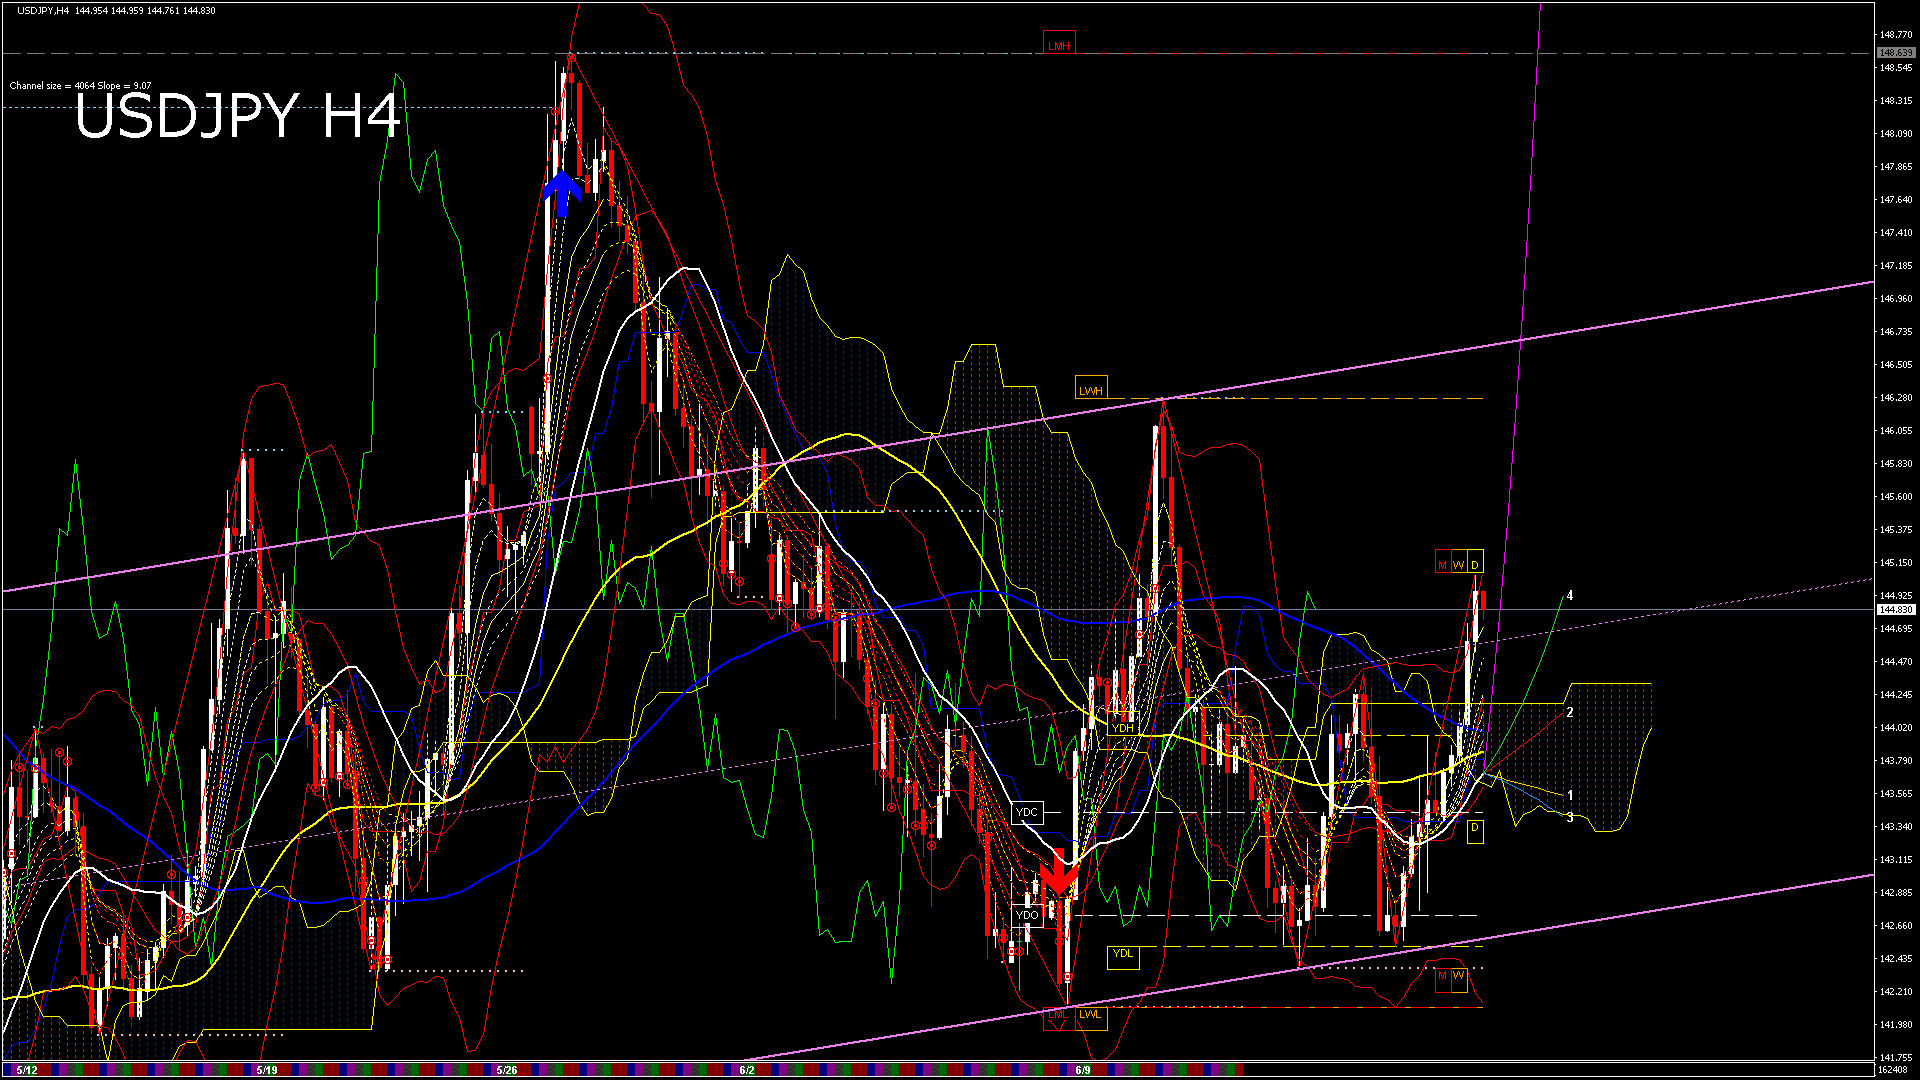Click the YDH label box
Image resolution: width=1920 pixels, height=1080 pixels.
(x=1123, y=728)
